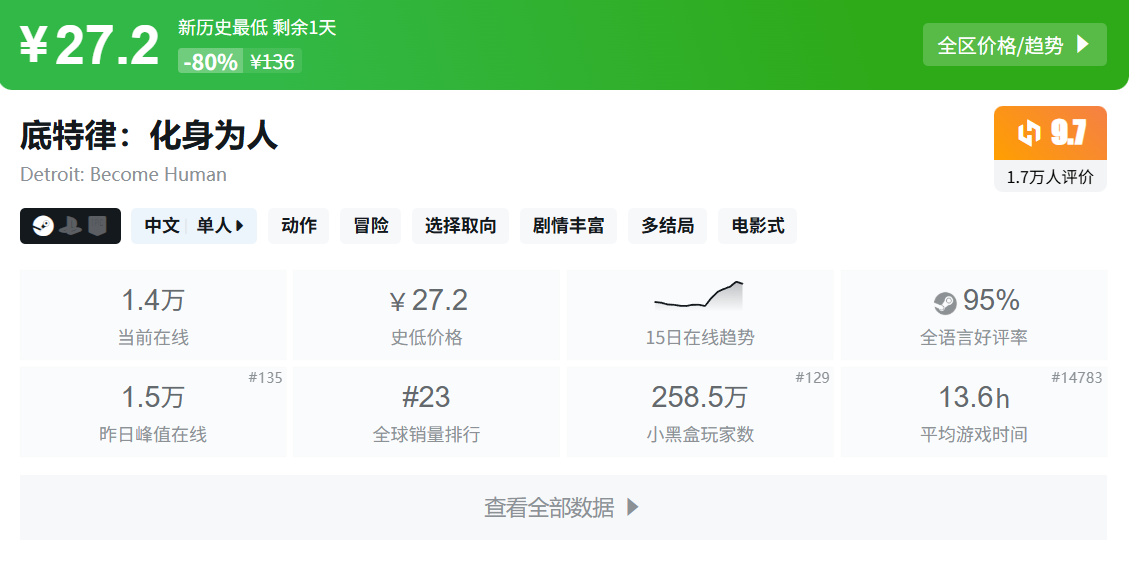Open the 全语言好评率 stat card

974,315
